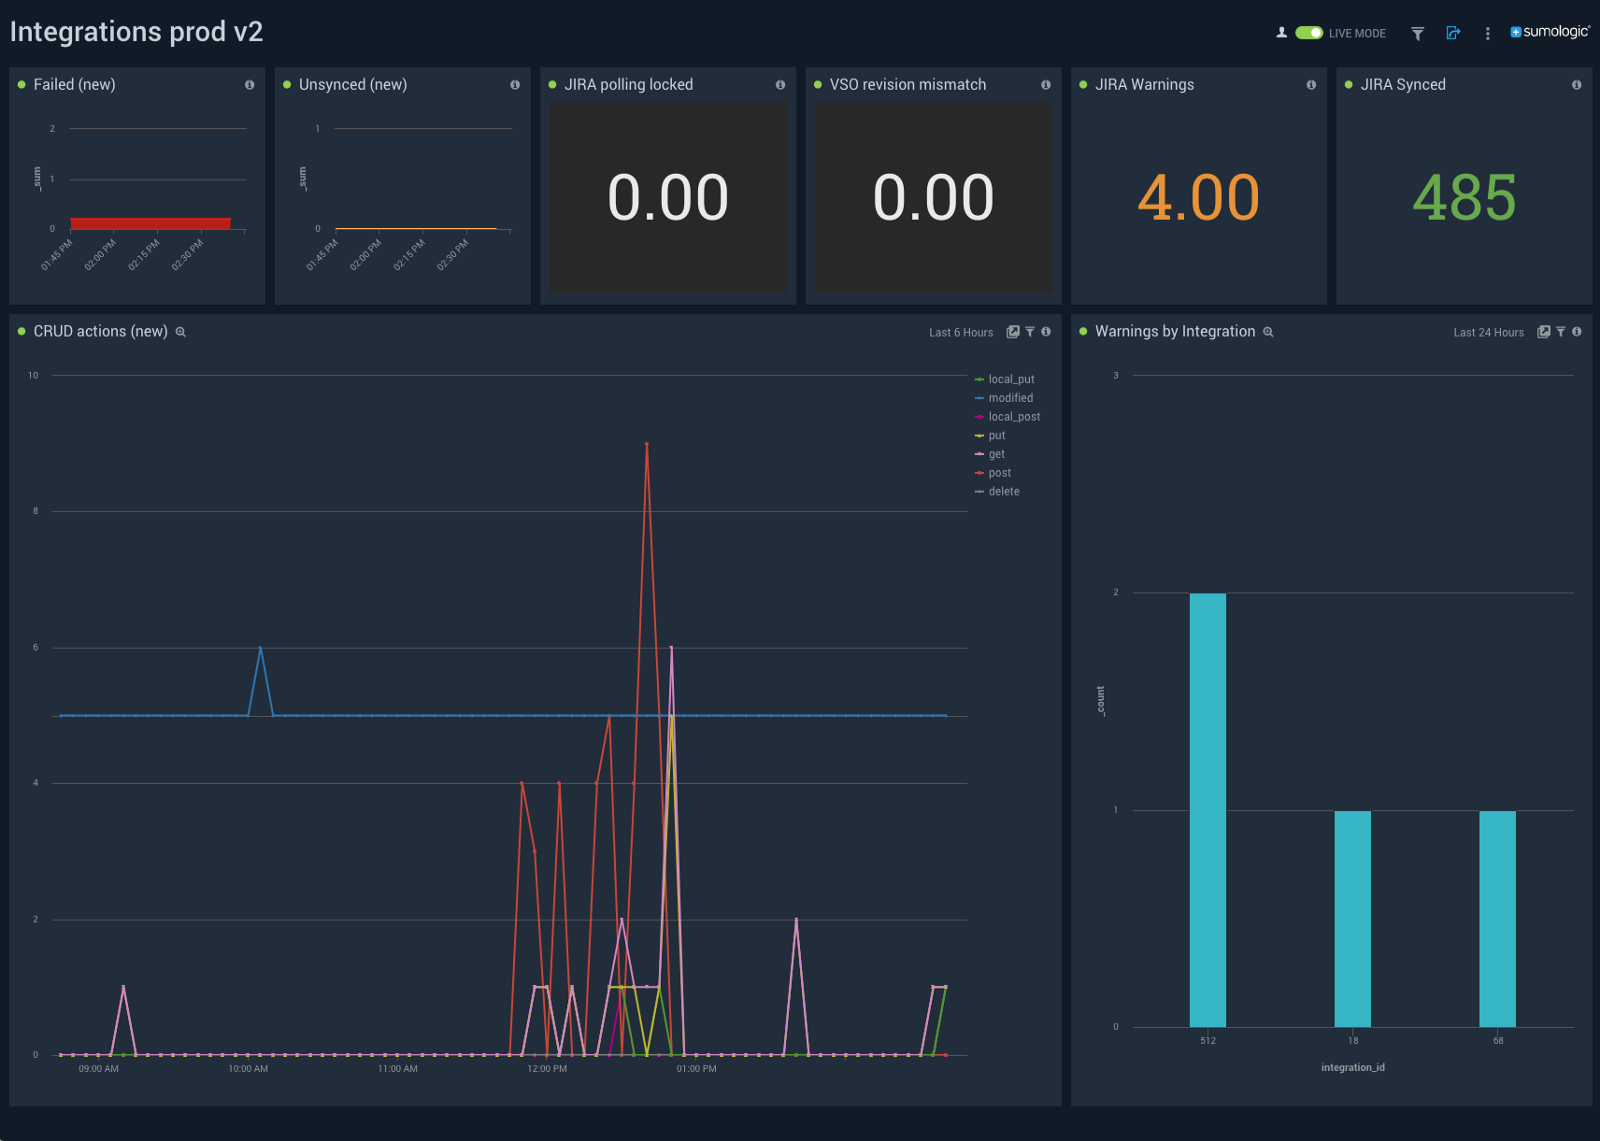The image size is (1600, 1141).
Task: Filter the Warnings by Integration panel
Action: click(x=1561, y=332)
